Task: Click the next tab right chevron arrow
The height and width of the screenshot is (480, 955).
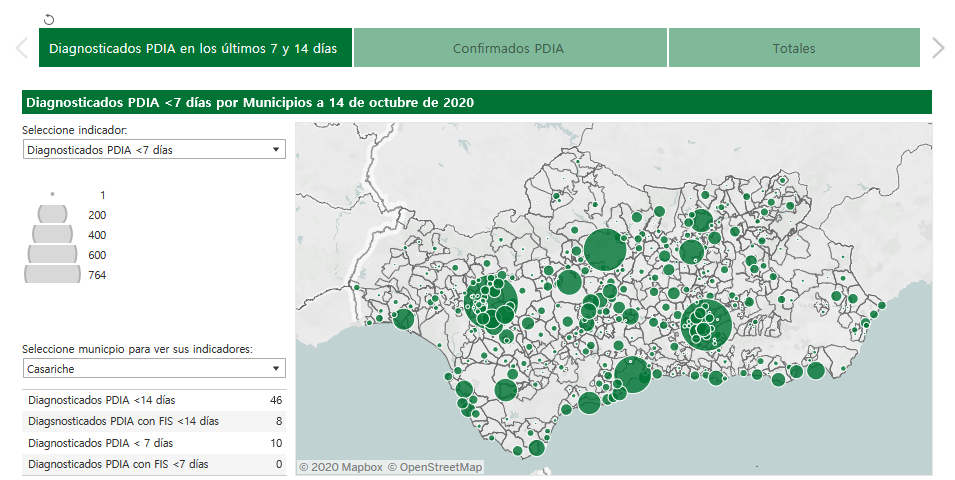Action: coord(937,48)
